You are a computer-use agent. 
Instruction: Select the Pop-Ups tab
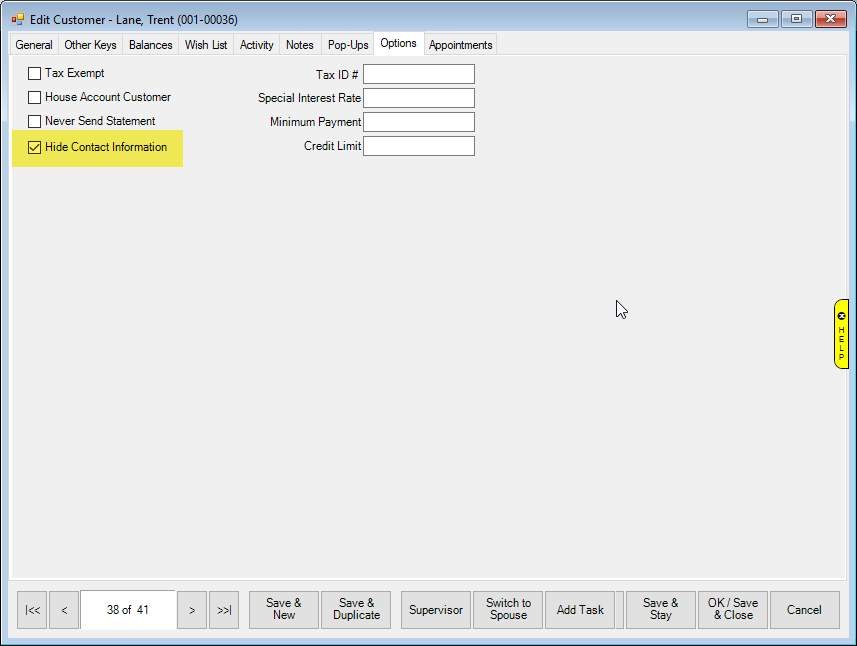(348, 45)
